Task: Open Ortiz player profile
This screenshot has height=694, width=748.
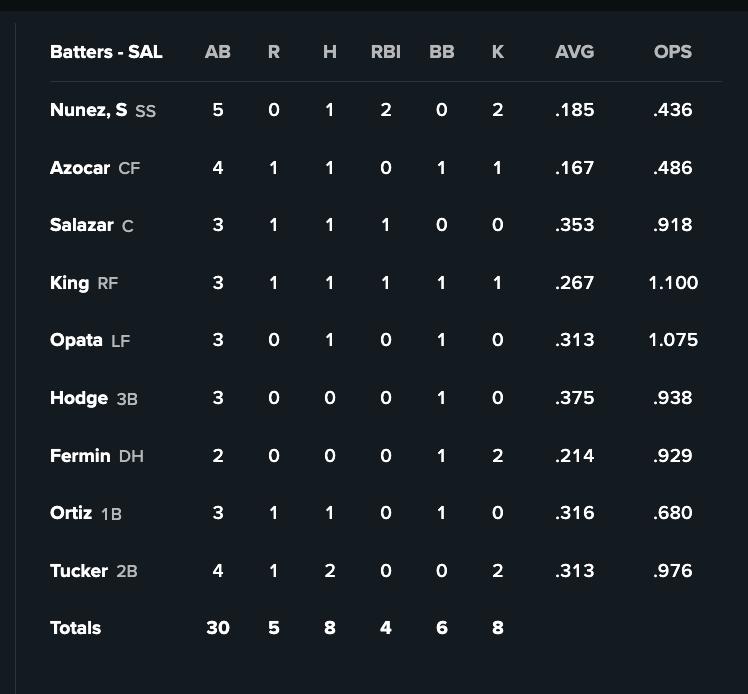Action: 71,513
